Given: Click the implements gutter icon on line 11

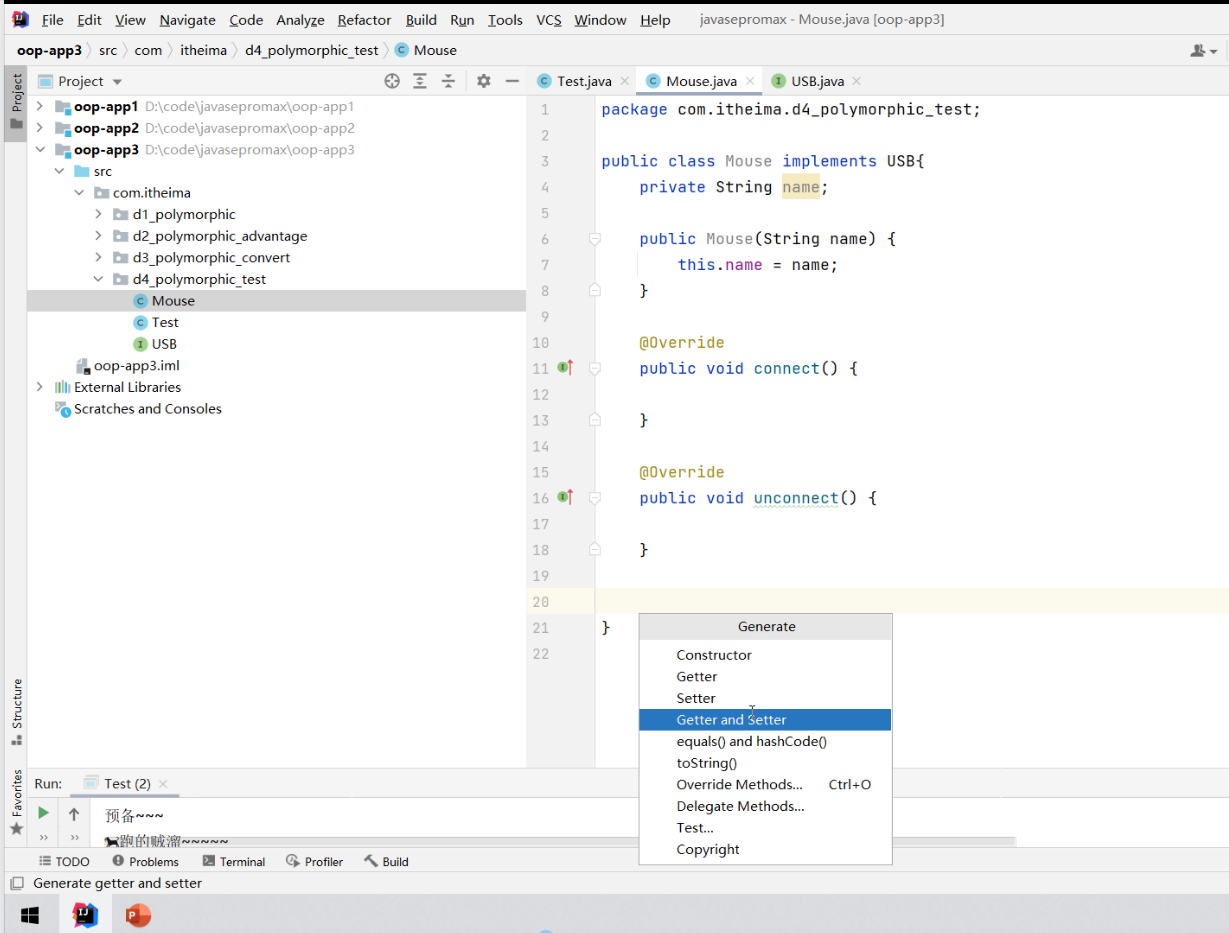Looking at the screenshot, I should pyautogui.click(x=565, y=368).
